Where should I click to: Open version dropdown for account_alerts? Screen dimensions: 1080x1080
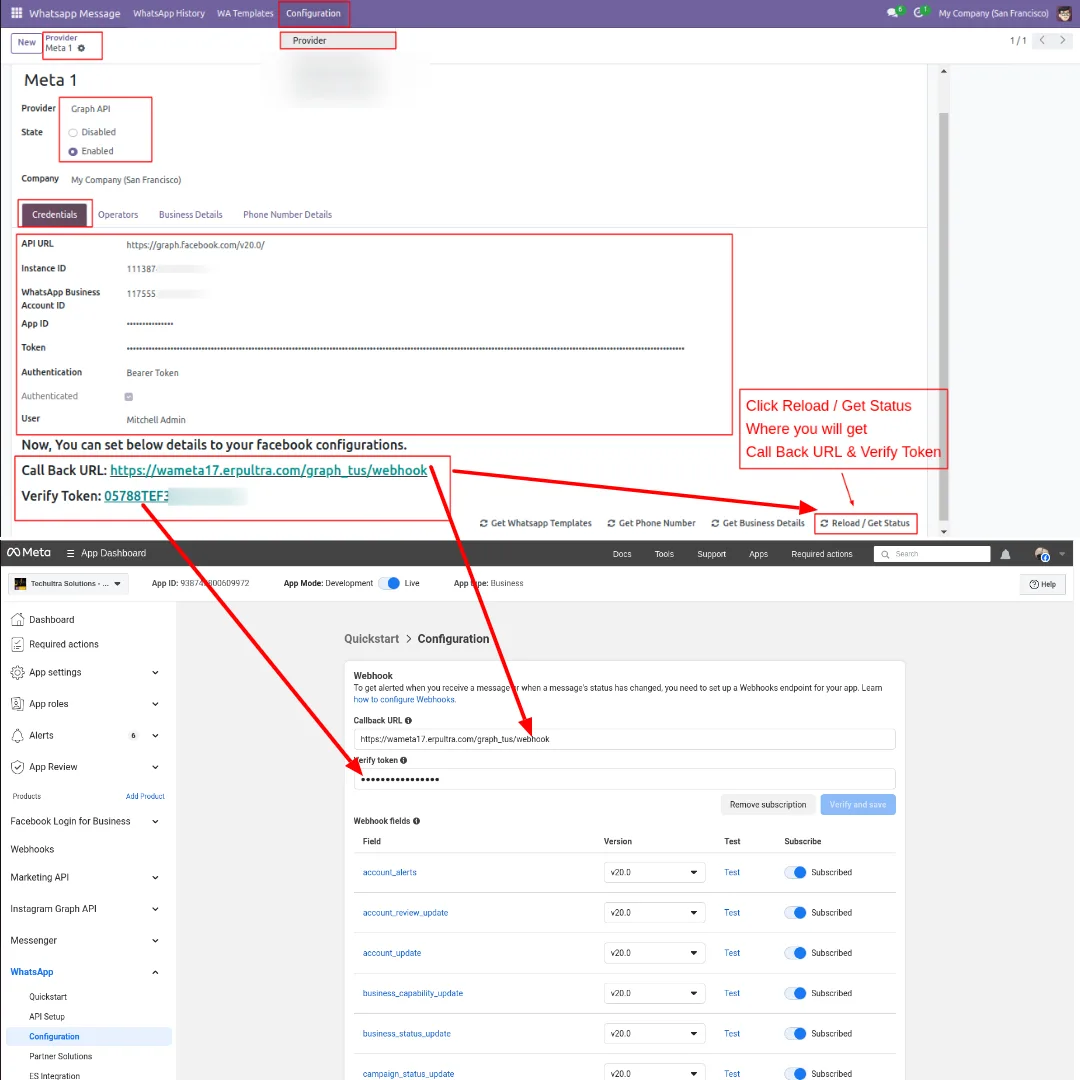click(x=654, y=873)
